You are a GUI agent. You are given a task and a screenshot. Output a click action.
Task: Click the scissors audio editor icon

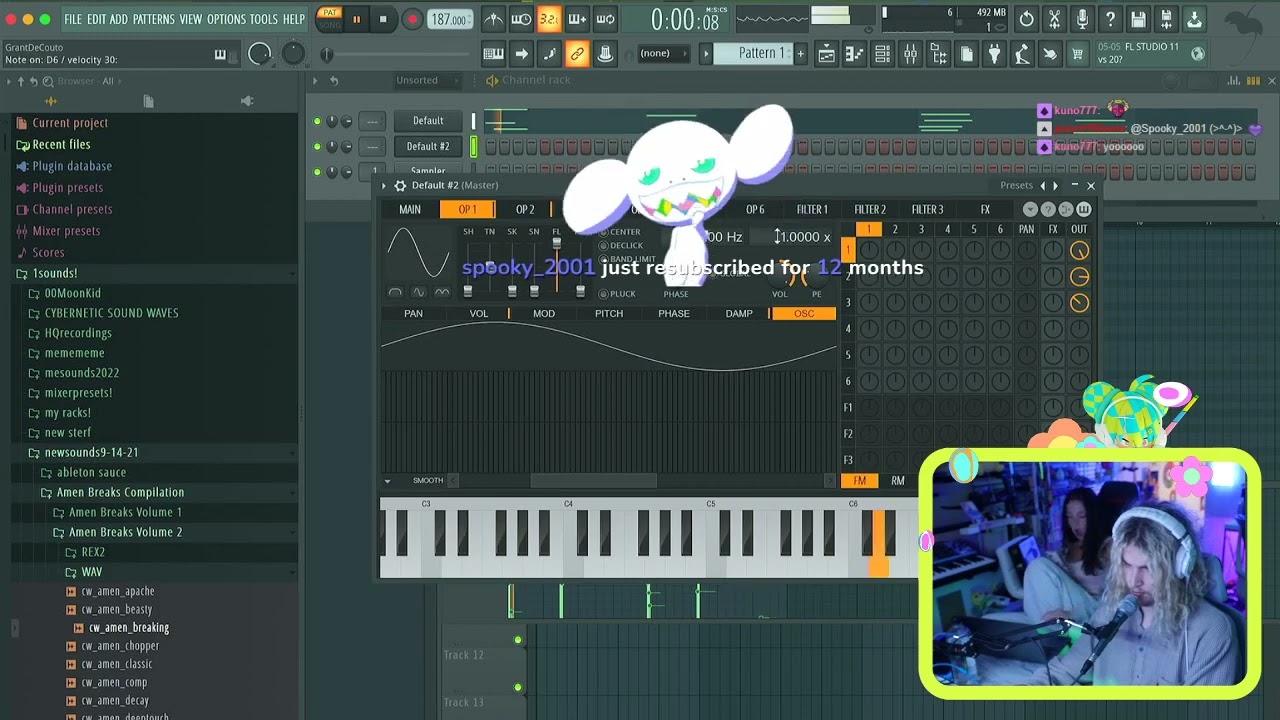pyautogui.click(x=1054, y=19)
